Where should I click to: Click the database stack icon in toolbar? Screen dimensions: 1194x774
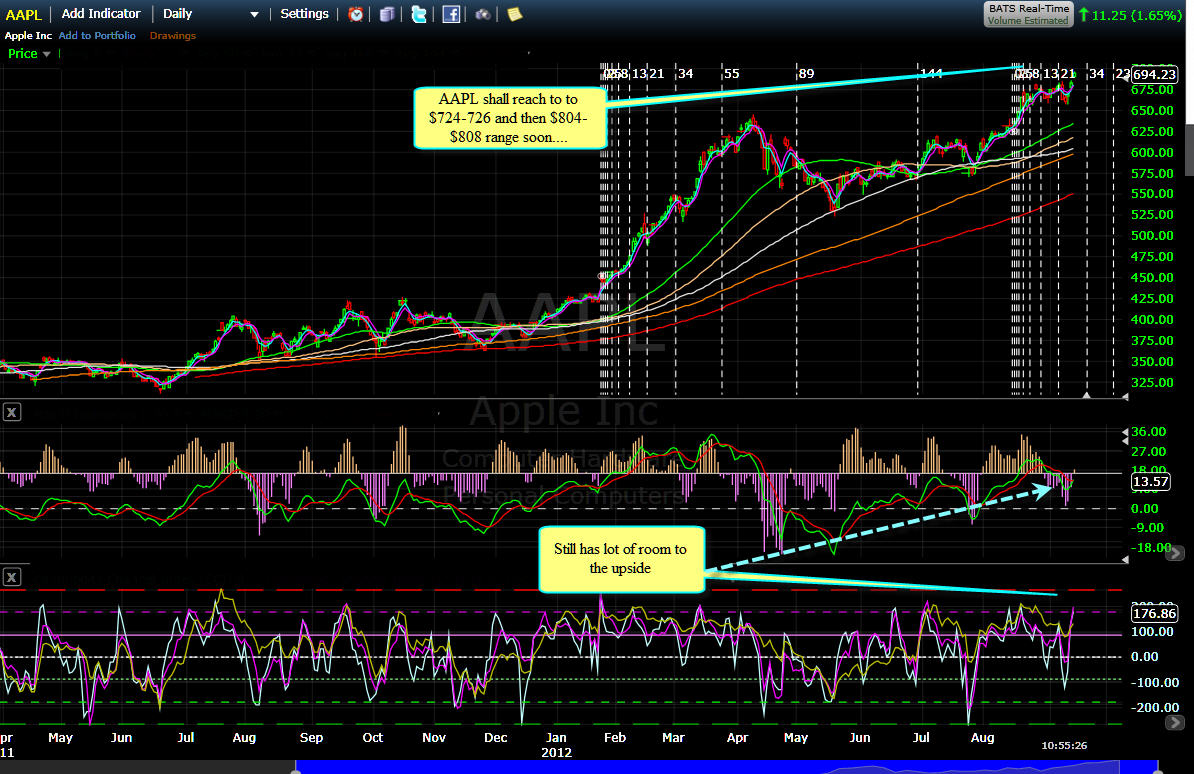387,14
